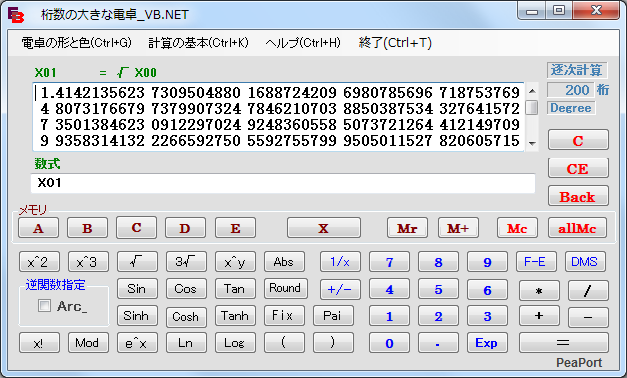Open the 電卓の形と色 menu
Viewport: 627px width, 378px height.
pyautogui.click(x=76, y=42)
